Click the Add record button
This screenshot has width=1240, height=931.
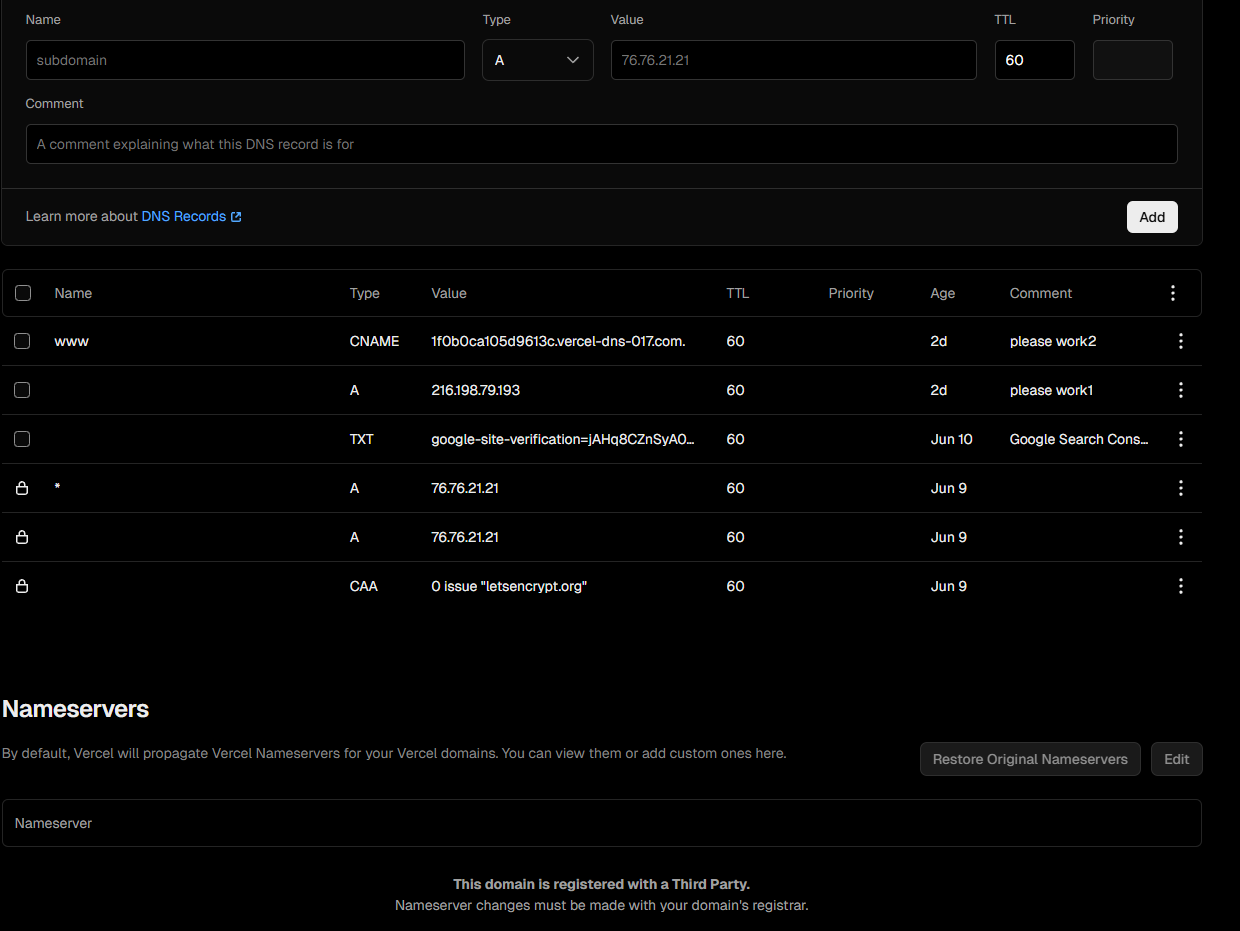click(1152, 217)
